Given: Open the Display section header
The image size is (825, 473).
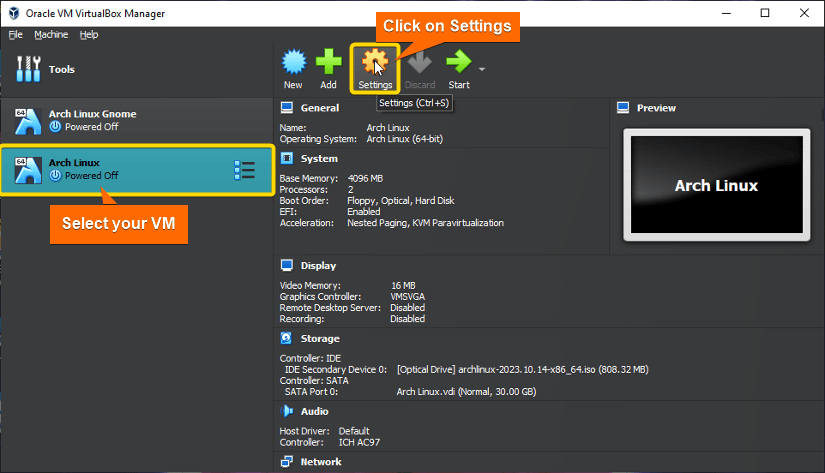Looking at the screenshot, I should pyautogui.click(x=318, y=266).
